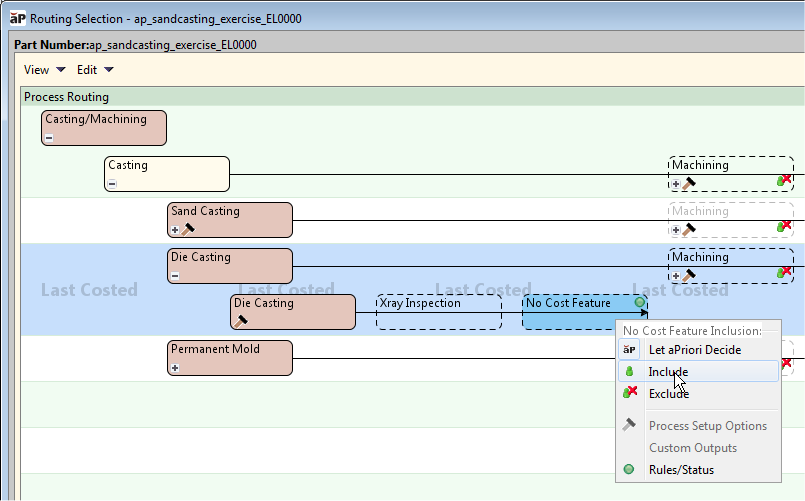805x501 pixels.
Task: Click green status circle on No Cost Feature
Action: pyautogui.click(x=639, y=302)
